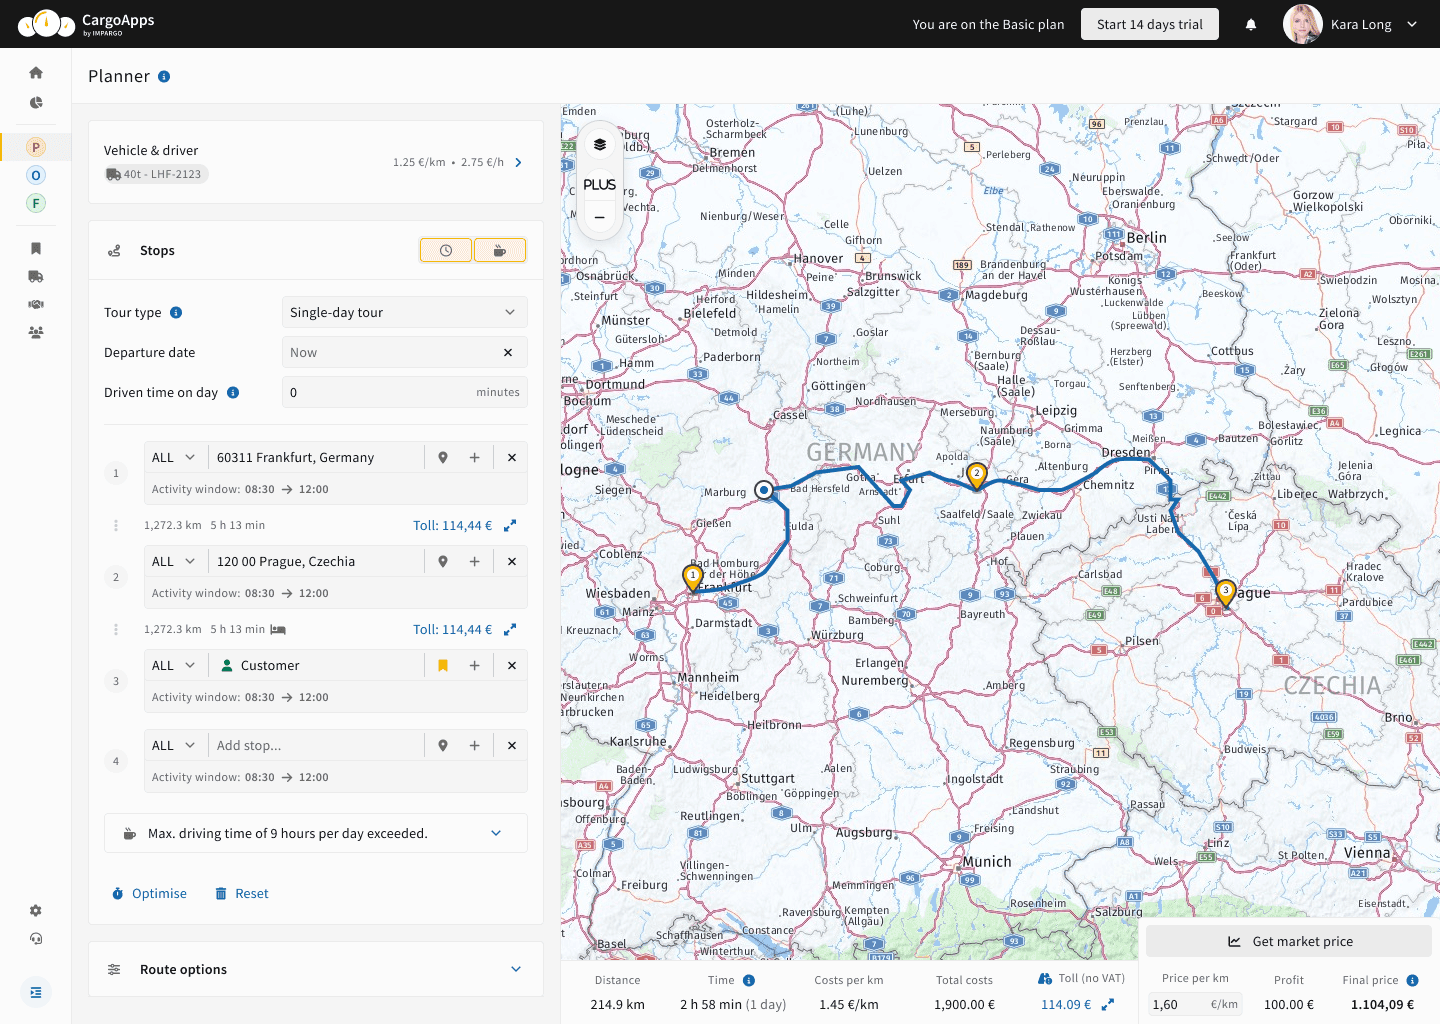The height and width of the screenshot is (1024, 1440).
Task: Open statistics via the pie chart sidebar icon
Action: coord(36,102)
